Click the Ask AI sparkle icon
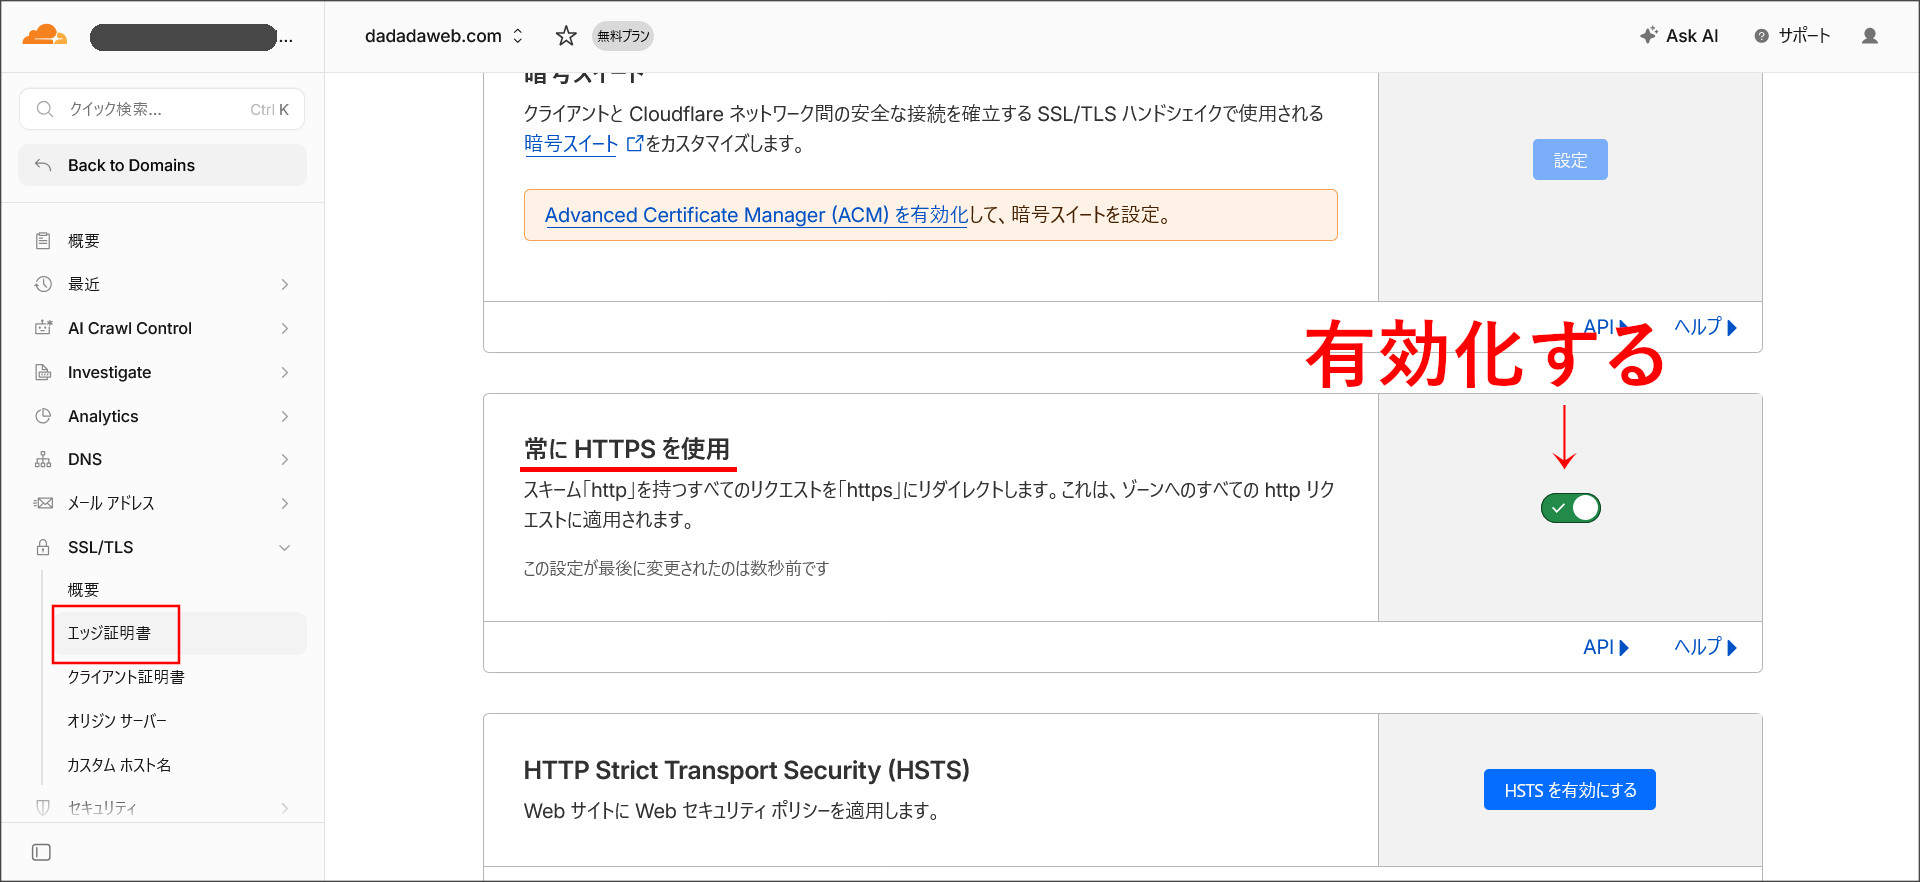The height and width of the screenshot is (882, 1920). (1649, 36)
